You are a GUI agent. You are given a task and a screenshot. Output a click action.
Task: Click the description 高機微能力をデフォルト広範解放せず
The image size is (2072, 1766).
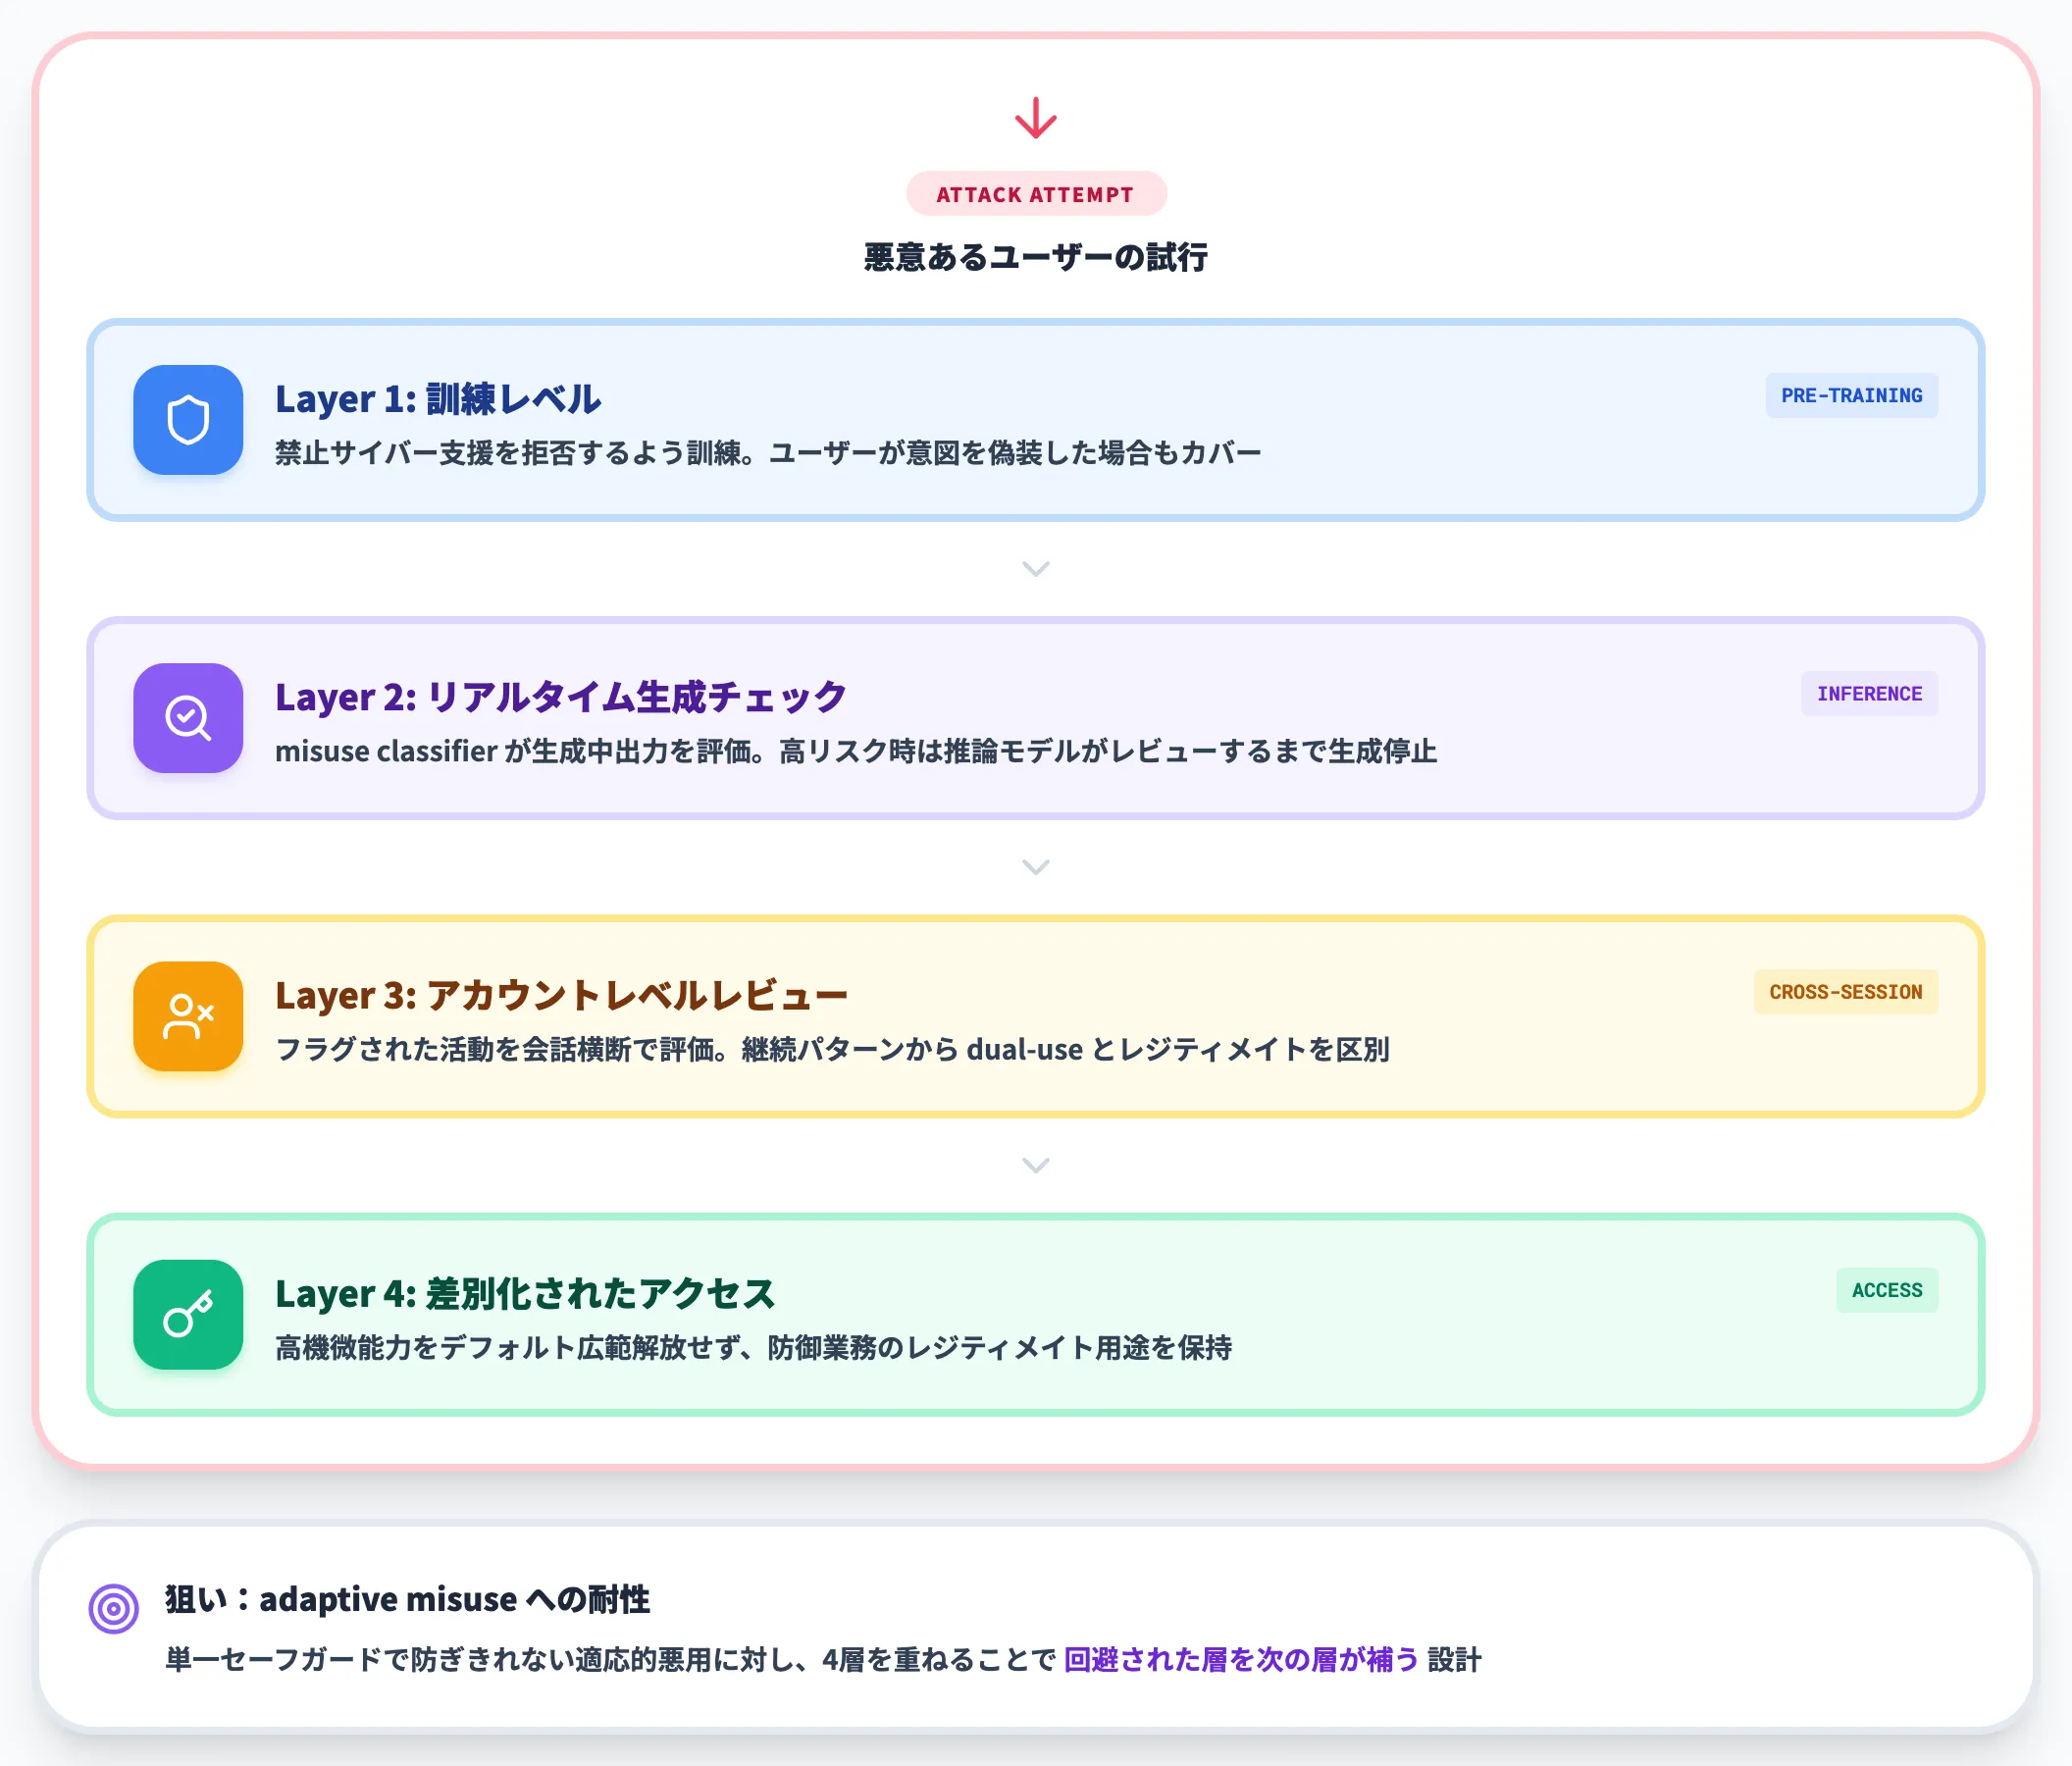753,1347
